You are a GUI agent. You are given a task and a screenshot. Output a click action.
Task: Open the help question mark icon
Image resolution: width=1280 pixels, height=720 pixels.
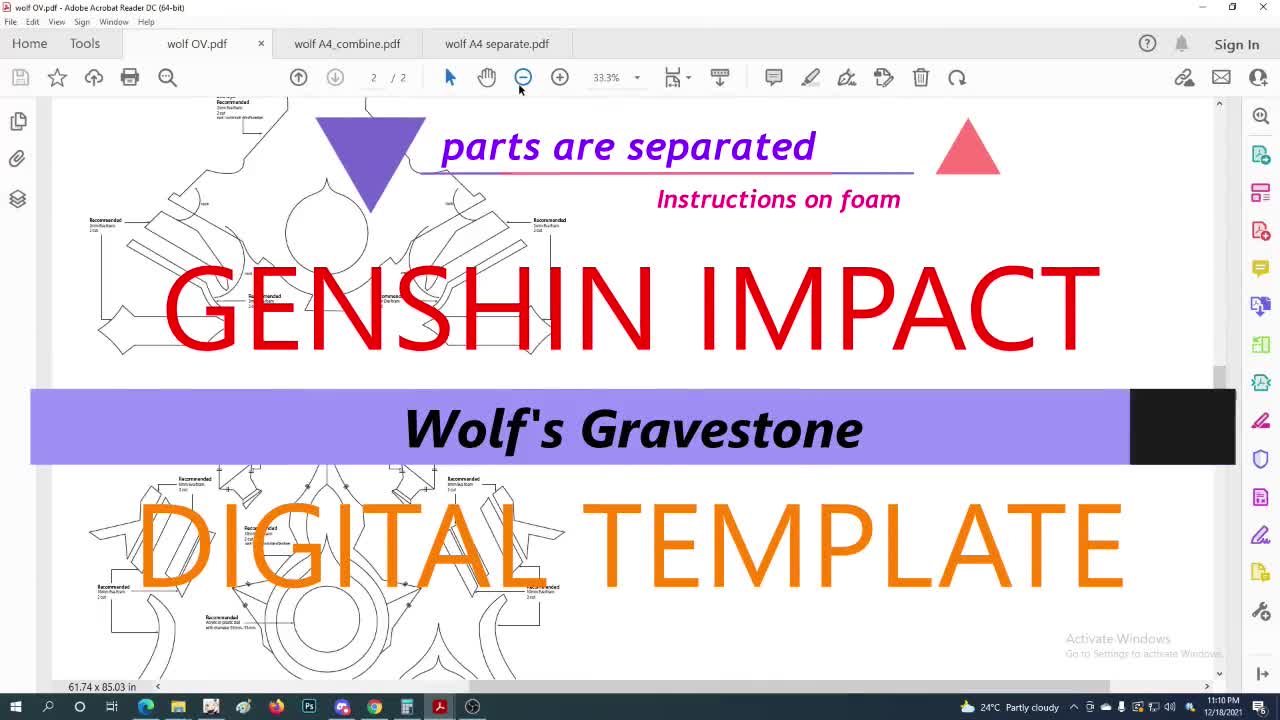[1147, 44]
